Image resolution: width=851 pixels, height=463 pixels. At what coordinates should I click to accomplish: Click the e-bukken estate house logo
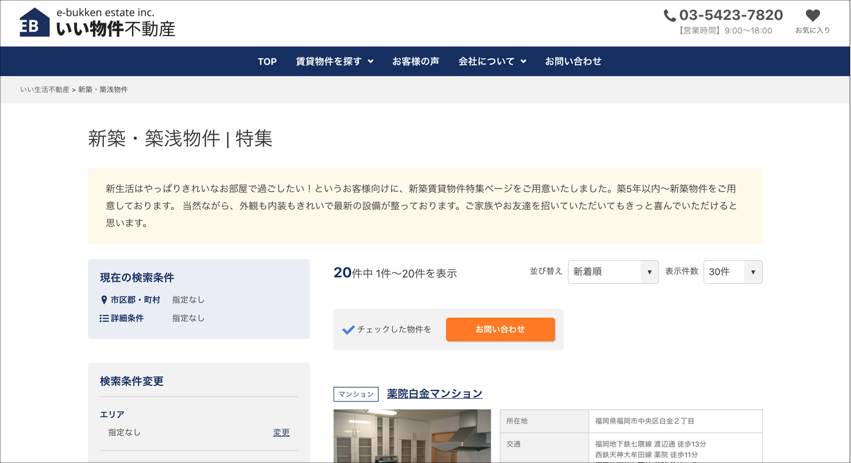(x=35, y=23)
